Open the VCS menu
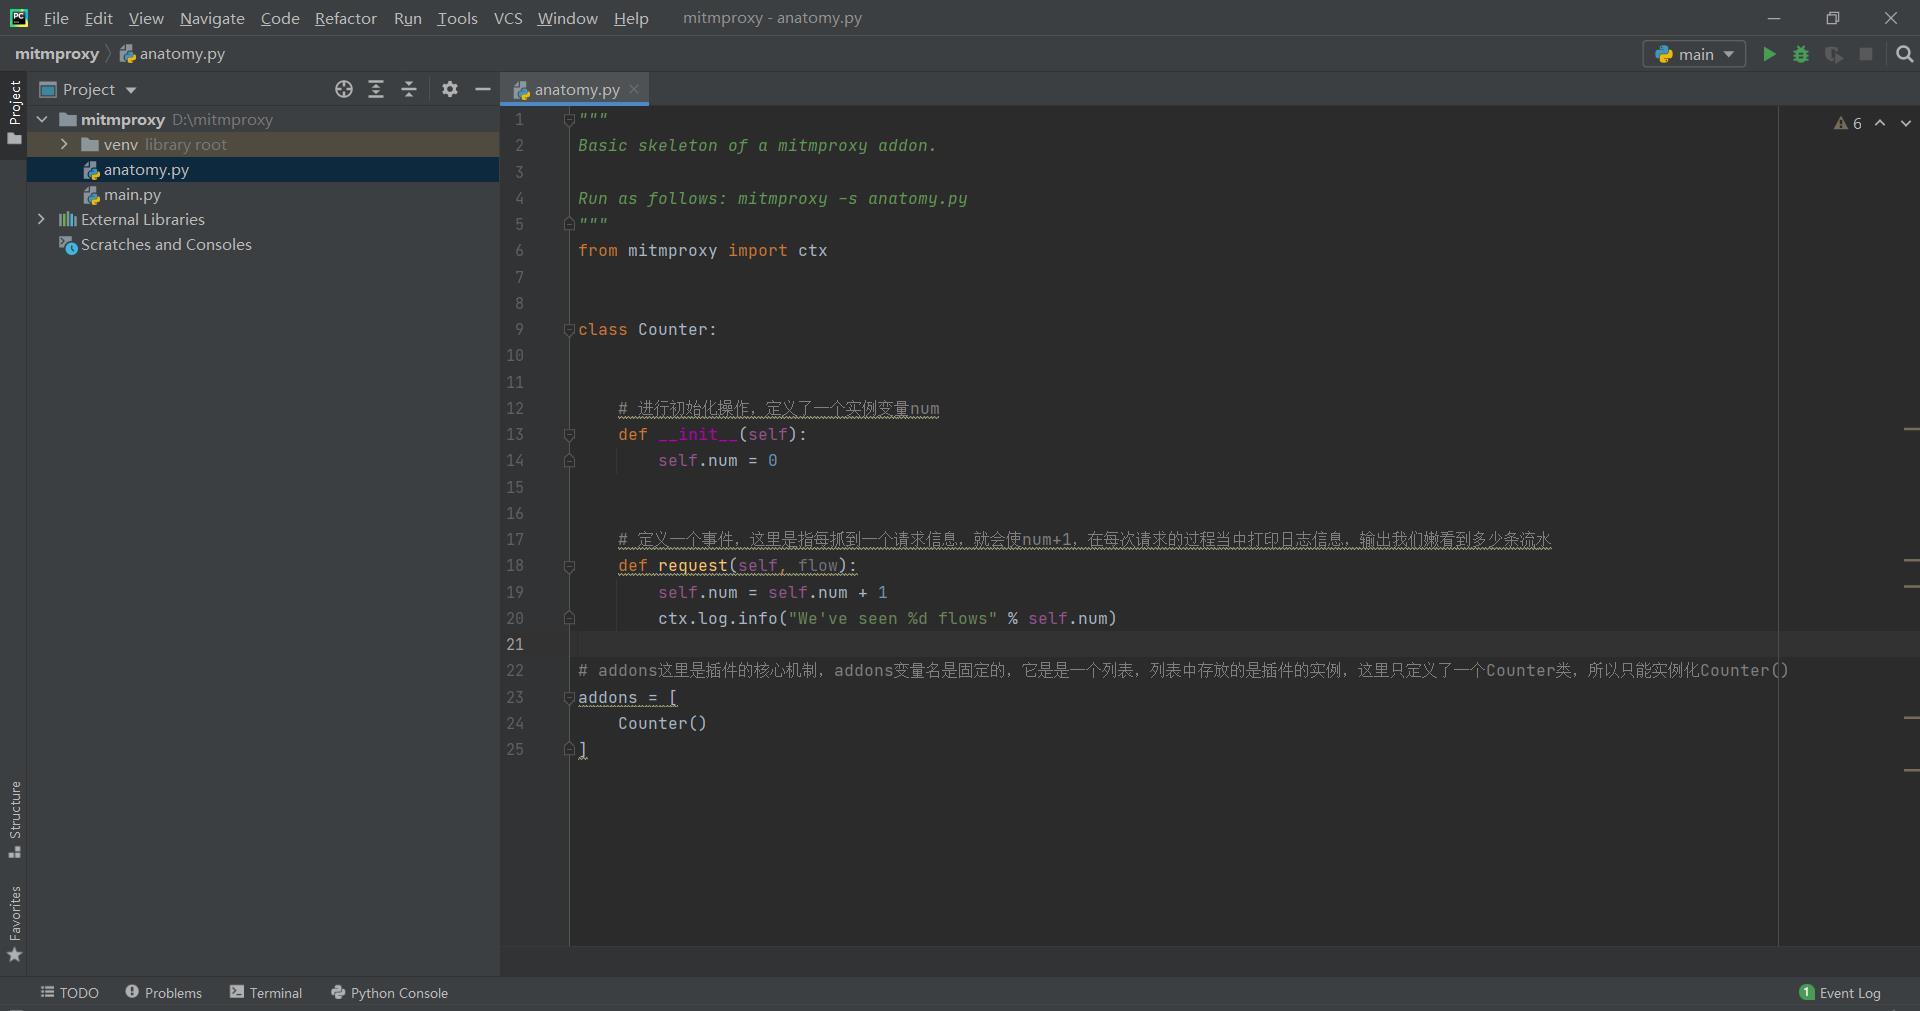The height and width of the screenshot is (1011, 1920). pyautogui.click(x=508, y=18)
